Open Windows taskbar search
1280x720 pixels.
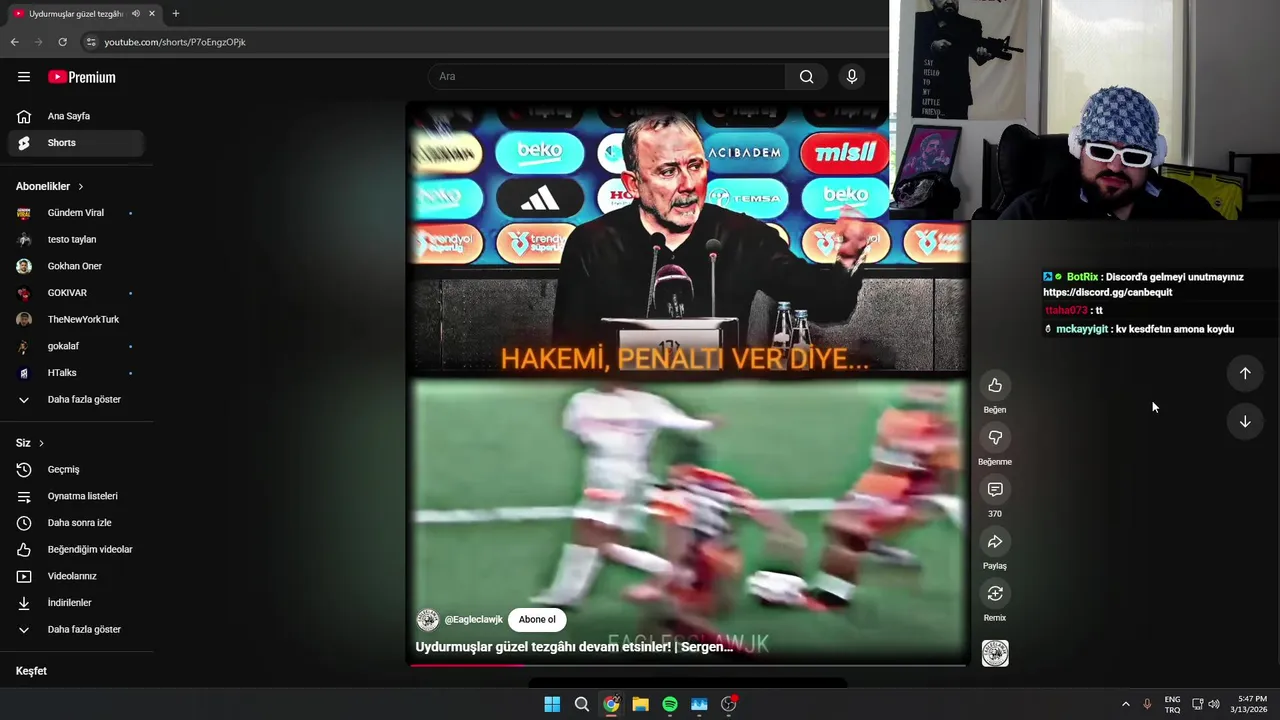click(581, 704)
